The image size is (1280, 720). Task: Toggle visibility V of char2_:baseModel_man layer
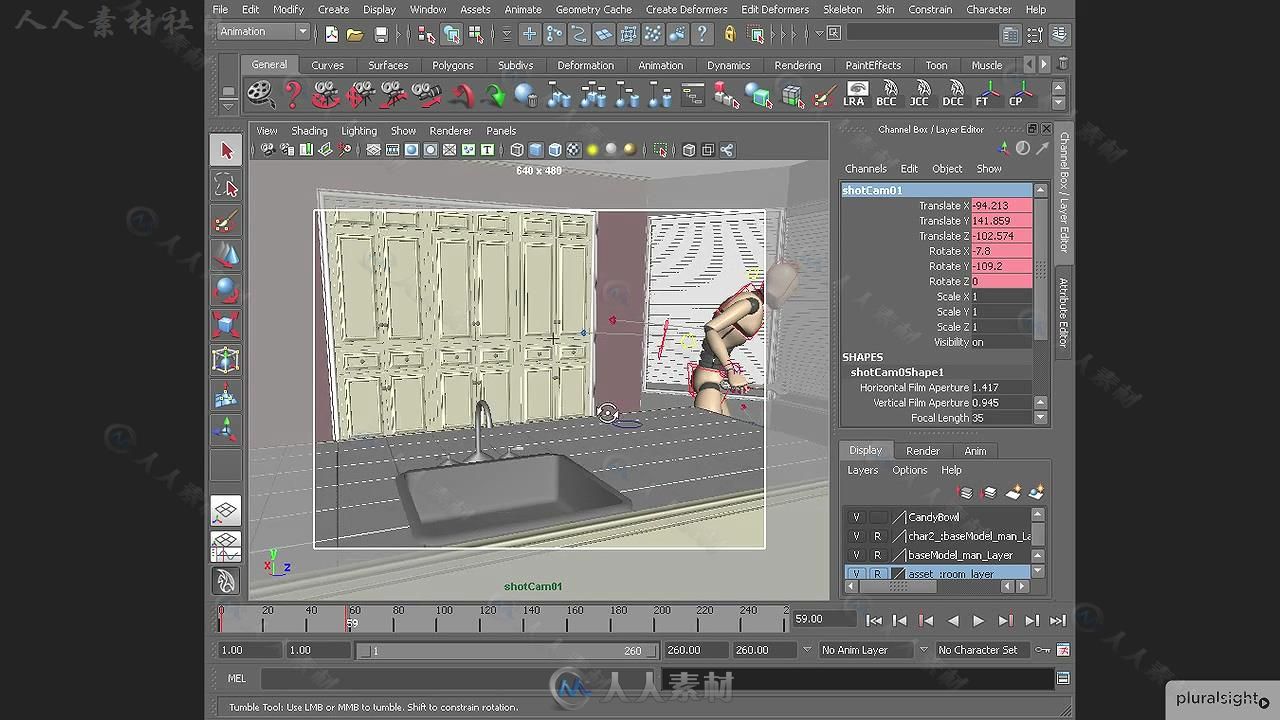pyautogui.click(x=855, y=536)
